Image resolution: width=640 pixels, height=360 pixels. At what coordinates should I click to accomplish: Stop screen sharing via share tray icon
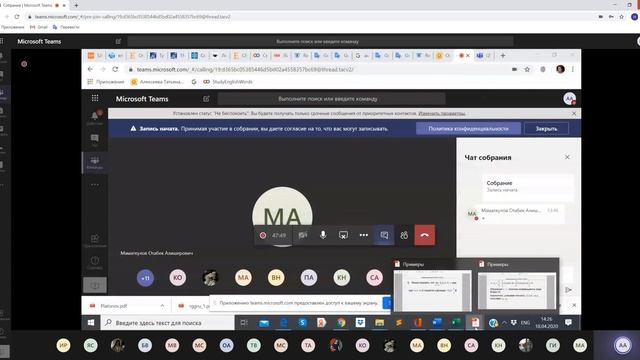[x=343, y=235]
